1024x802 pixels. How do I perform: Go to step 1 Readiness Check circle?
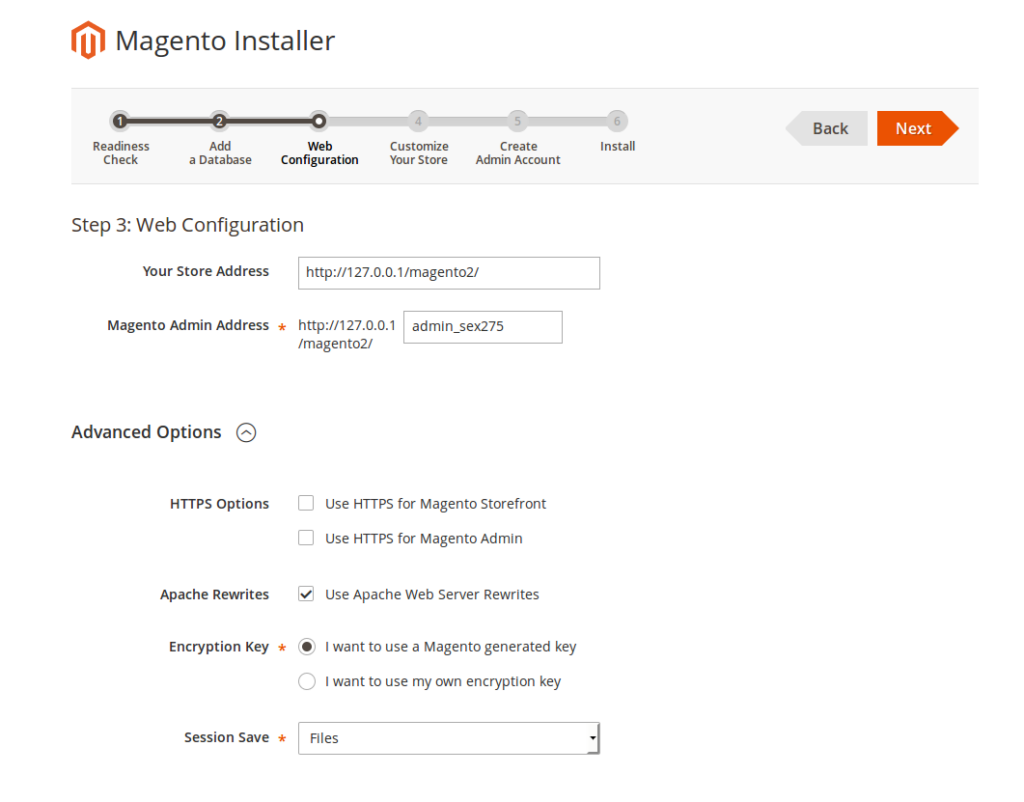[120, 121]
